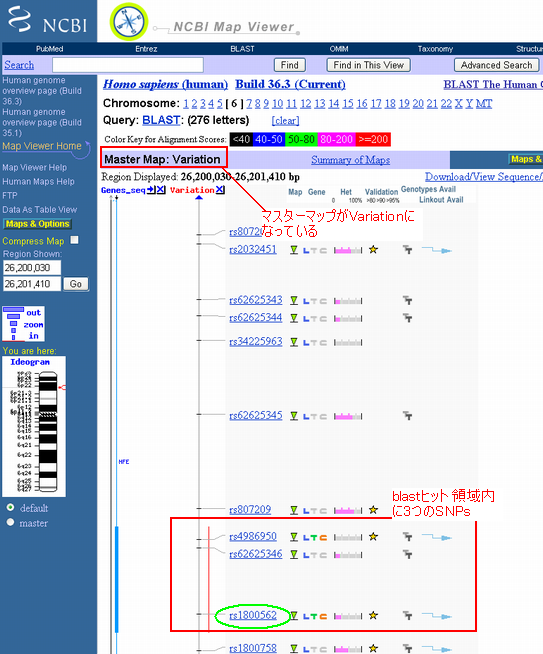Click the star icon next to rs807209
The height and width of the screenshot is (654, 543).
point(373,510)
